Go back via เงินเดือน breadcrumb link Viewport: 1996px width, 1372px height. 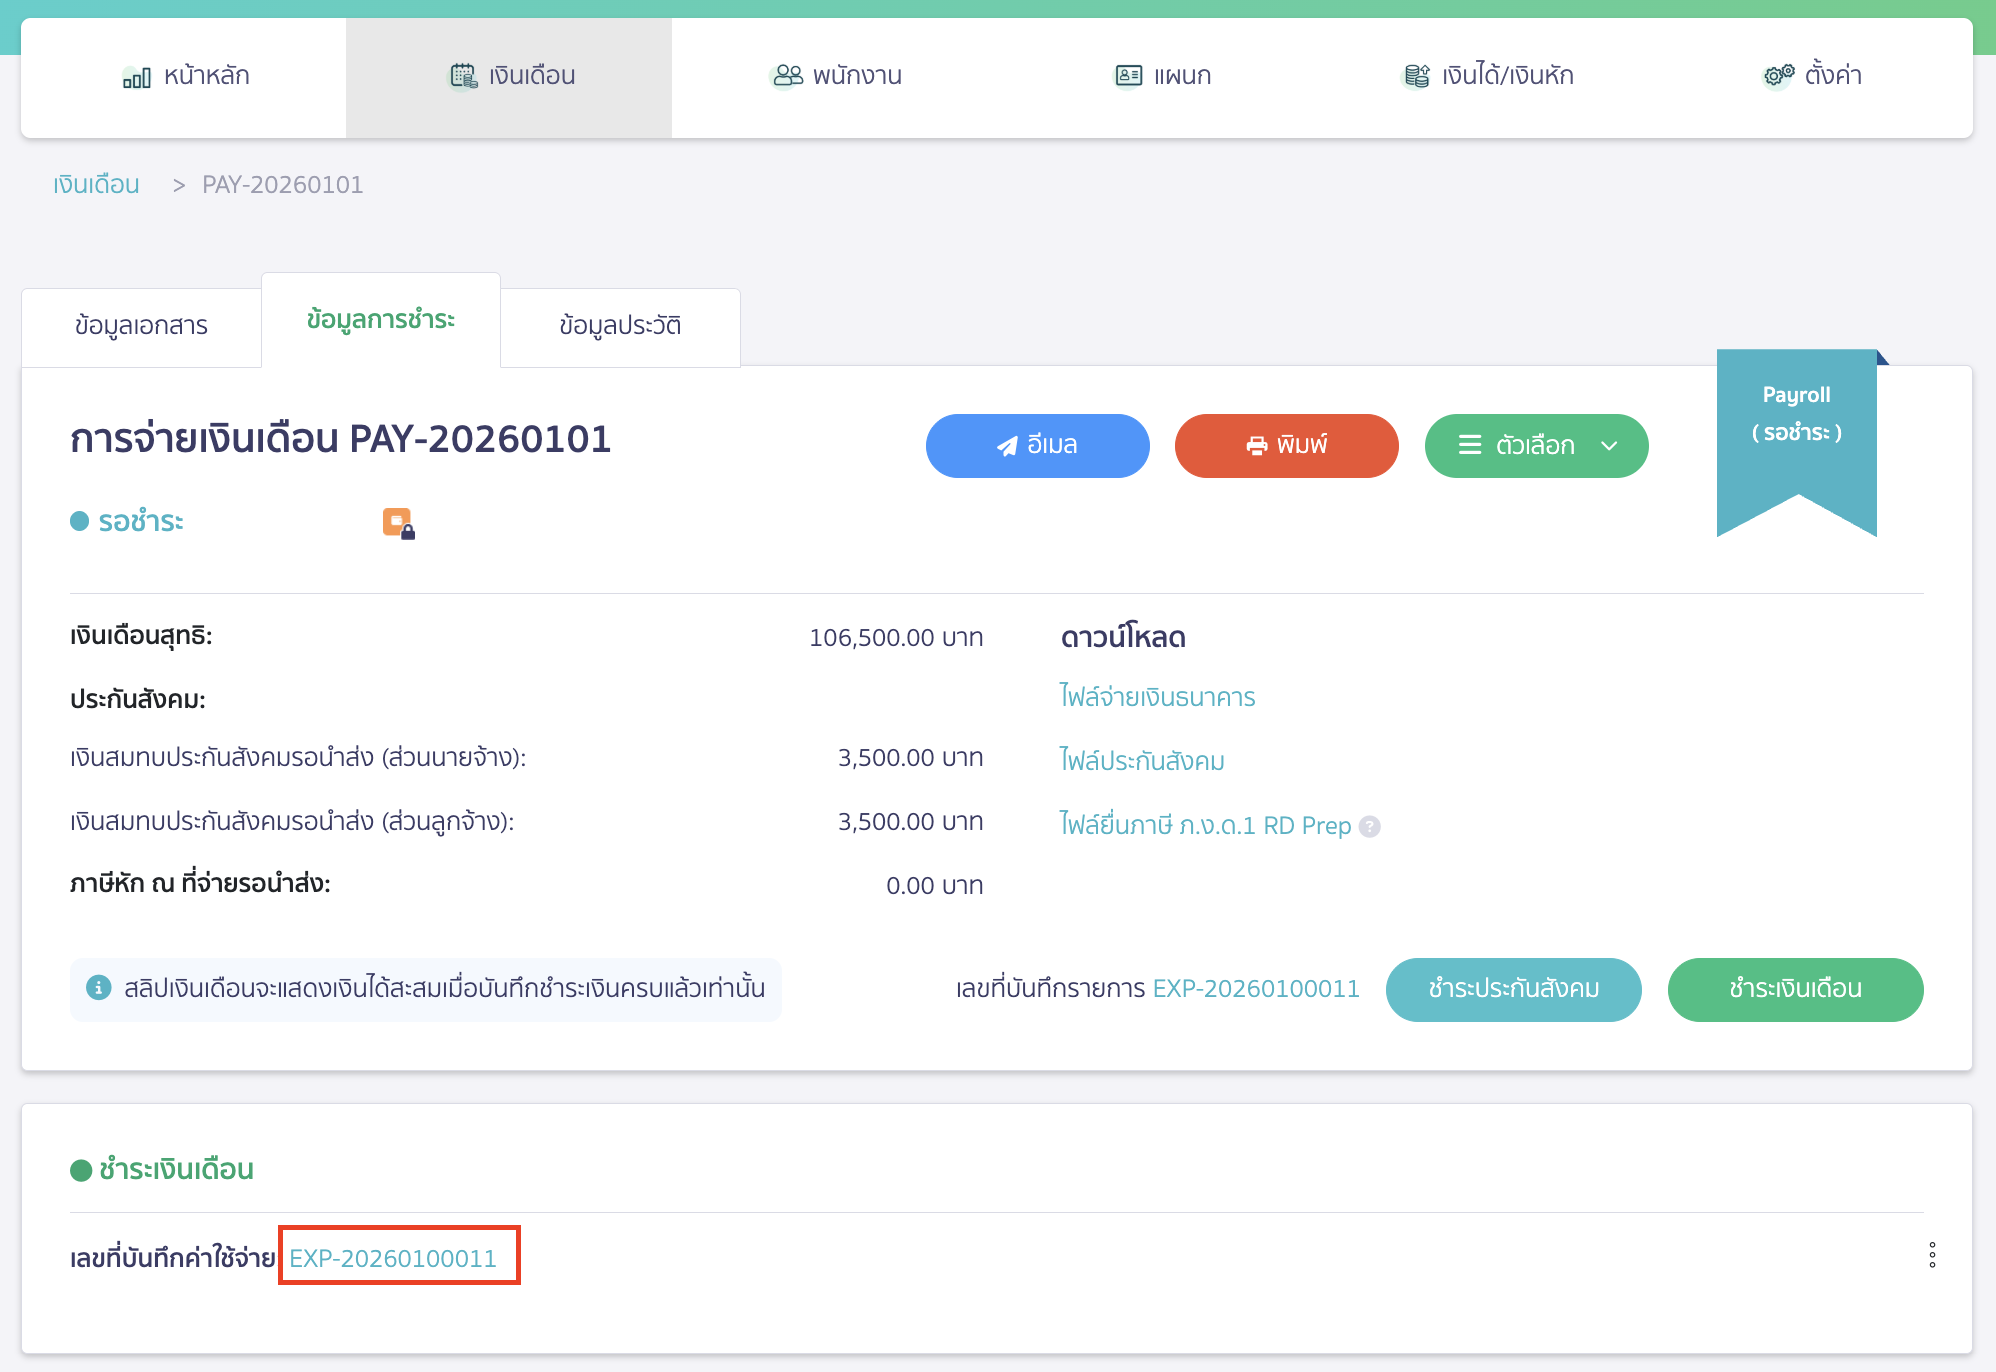(96, 185)
